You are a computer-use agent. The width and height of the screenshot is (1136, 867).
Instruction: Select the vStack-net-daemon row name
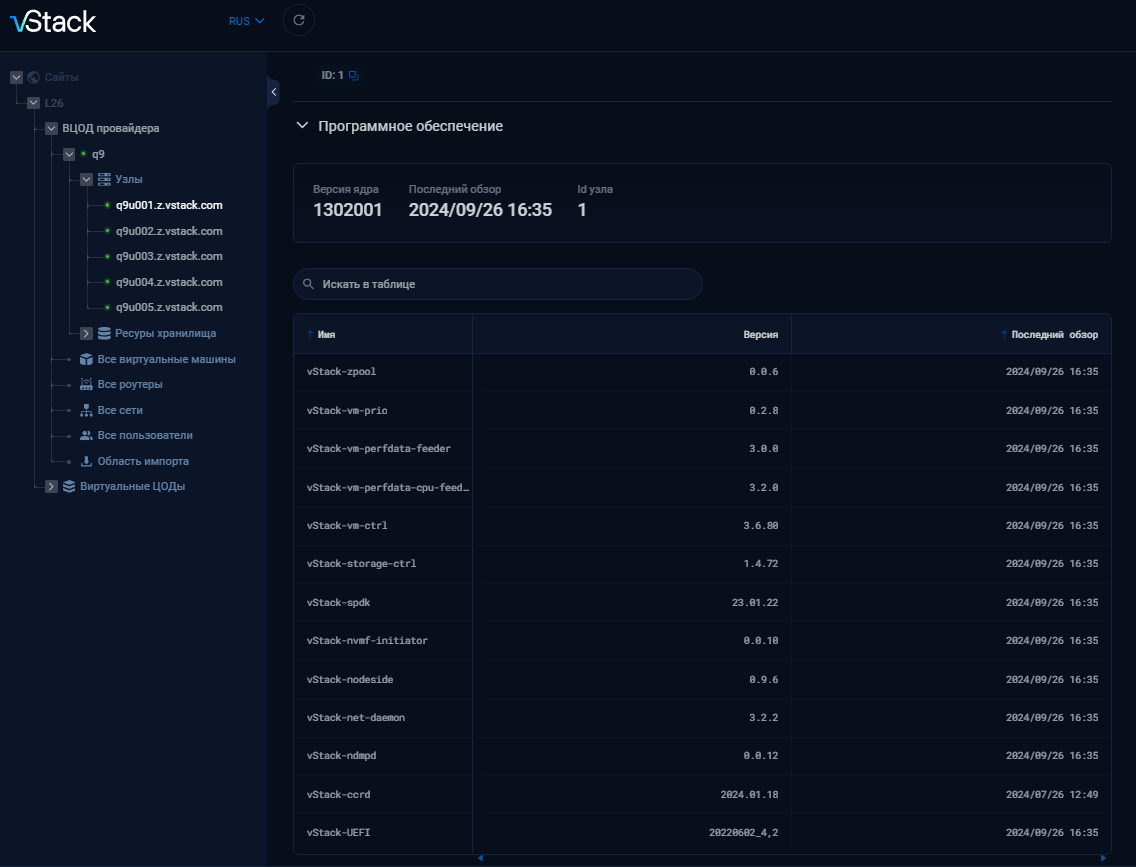pyautogui.click(x=356, y=718)
